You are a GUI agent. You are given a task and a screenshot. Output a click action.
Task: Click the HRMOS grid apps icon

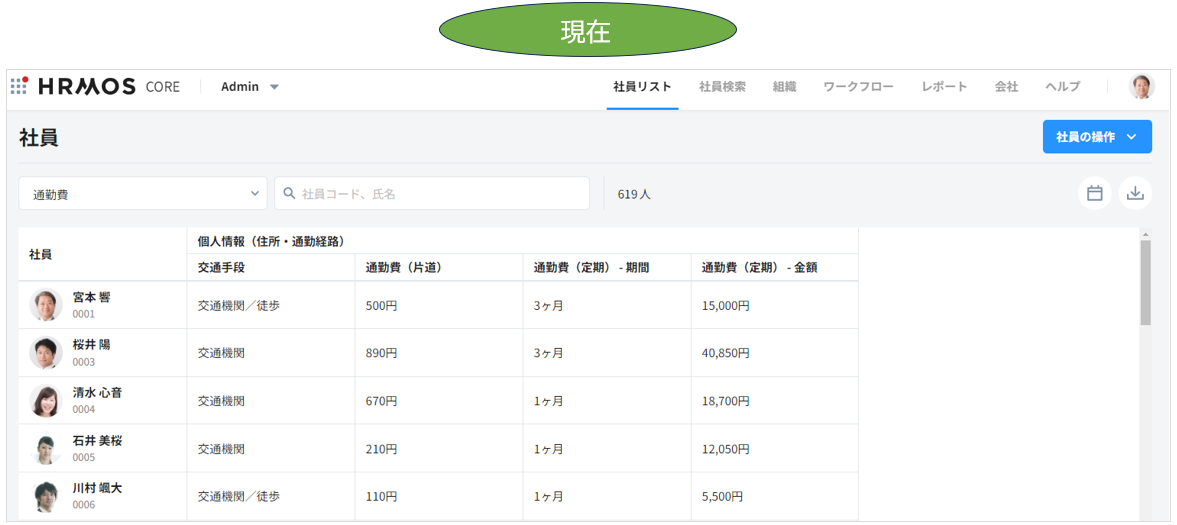(x=19, y=86)
